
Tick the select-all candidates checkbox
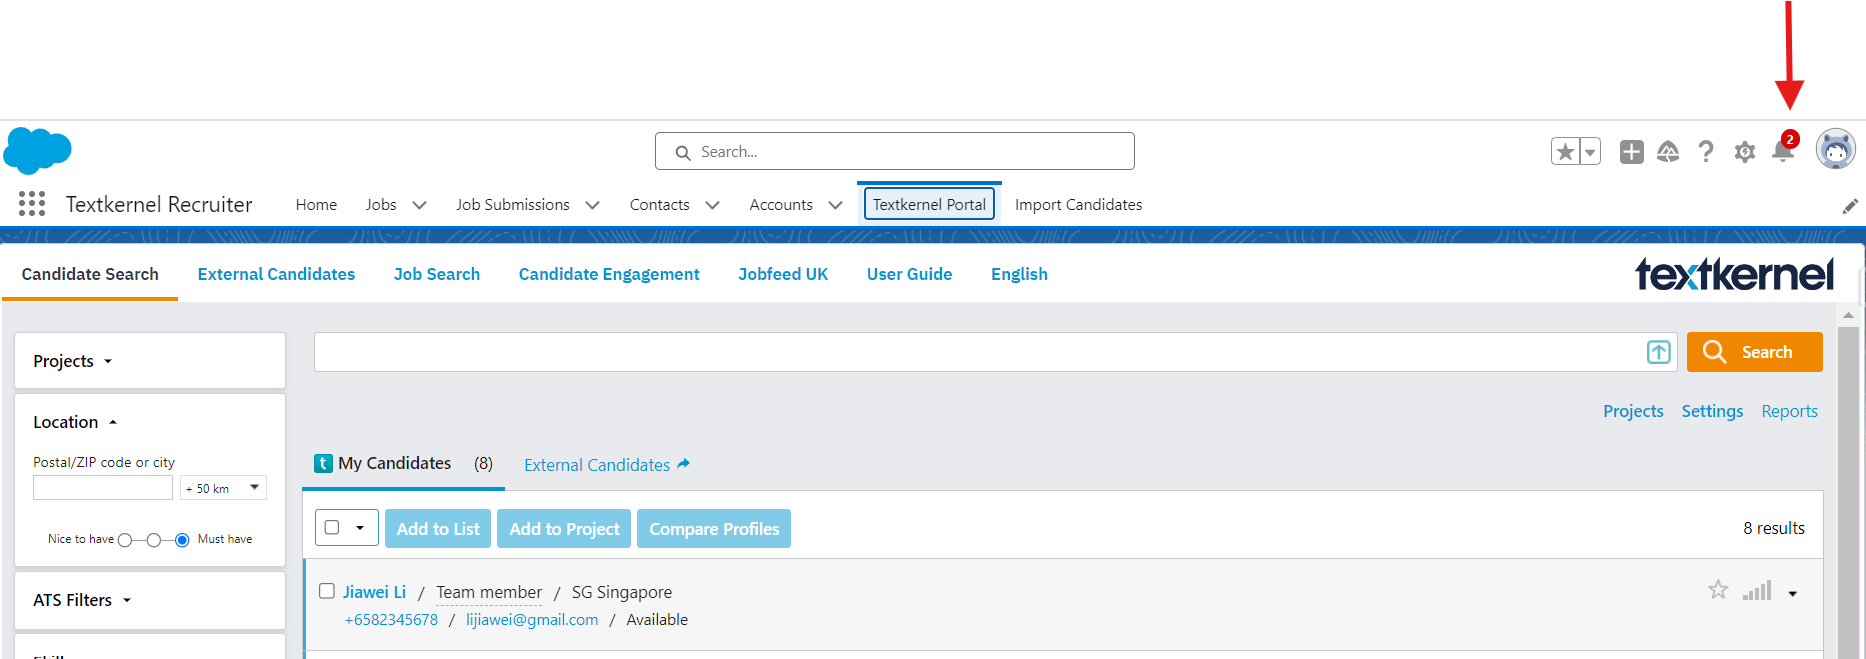(x=333, y=527)
